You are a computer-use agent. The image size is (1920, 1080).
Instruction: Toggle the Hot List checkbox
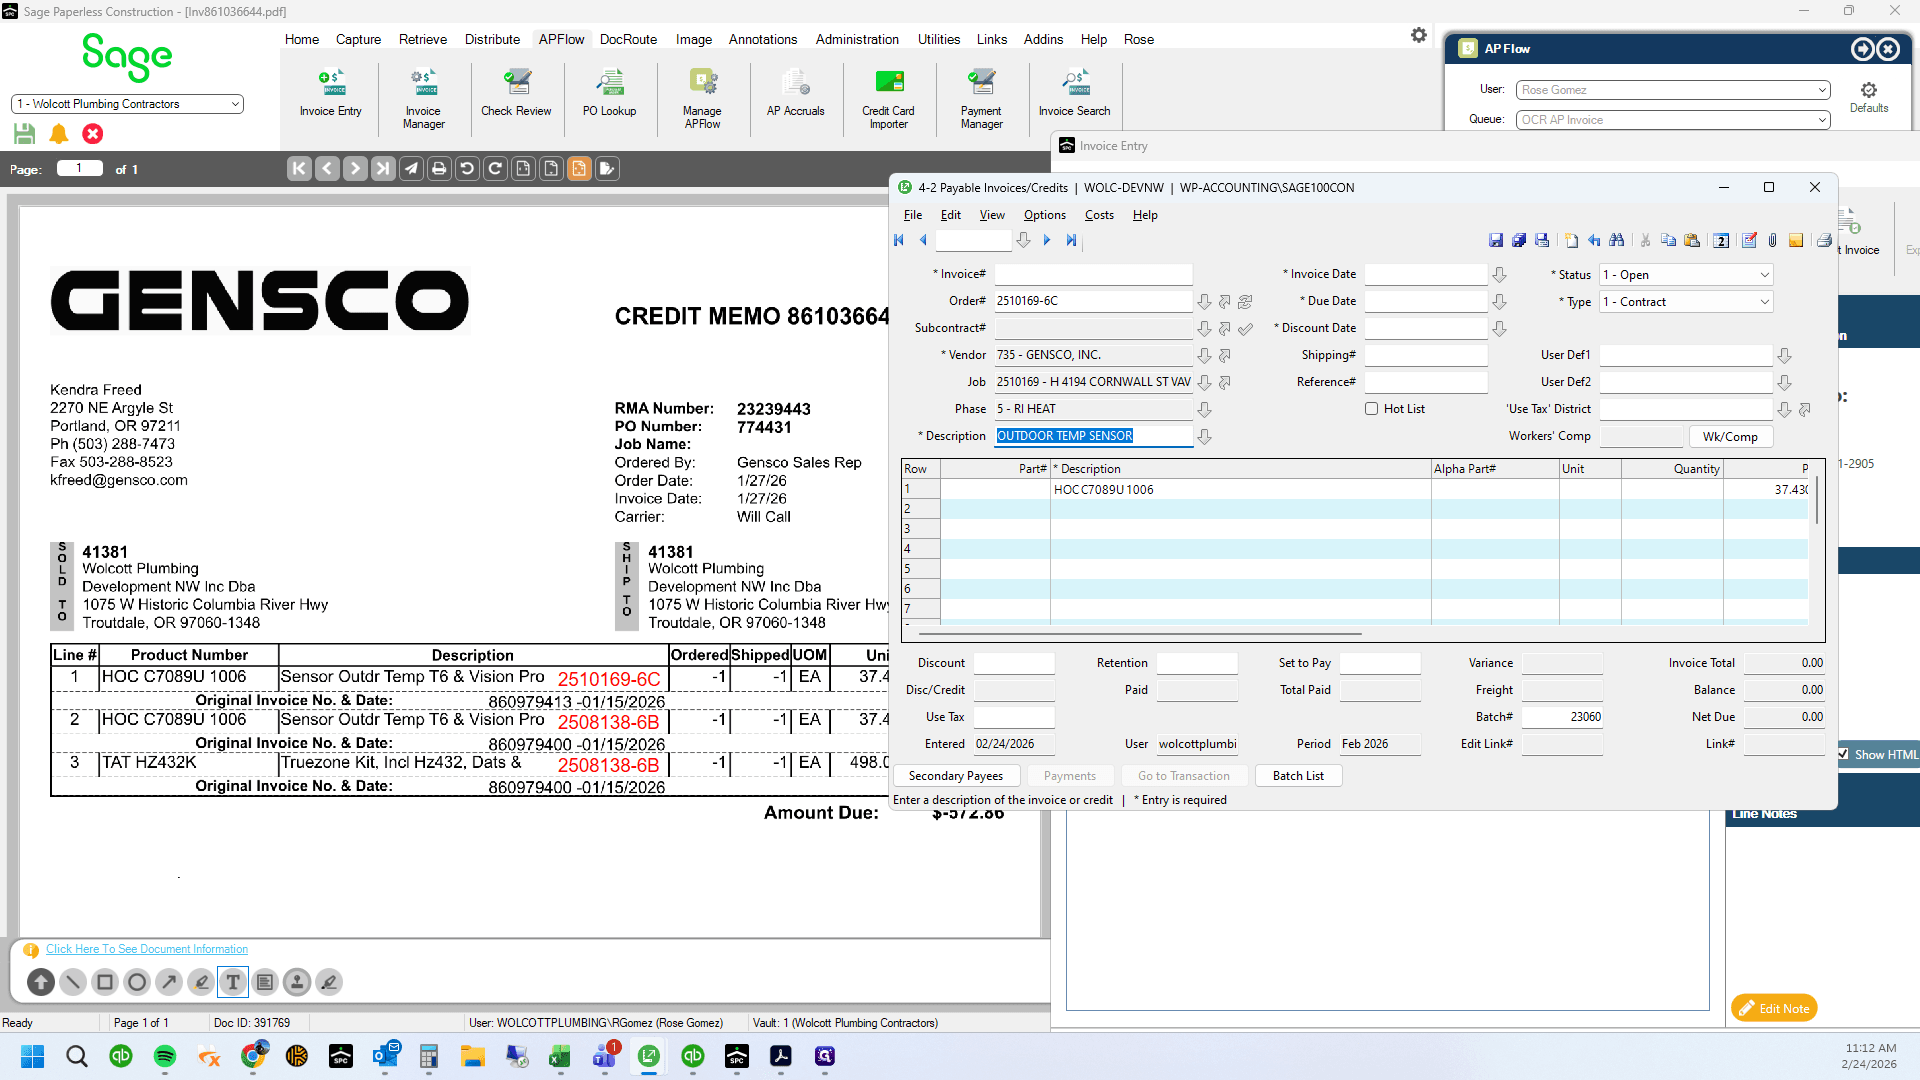tap(1372, 409)
